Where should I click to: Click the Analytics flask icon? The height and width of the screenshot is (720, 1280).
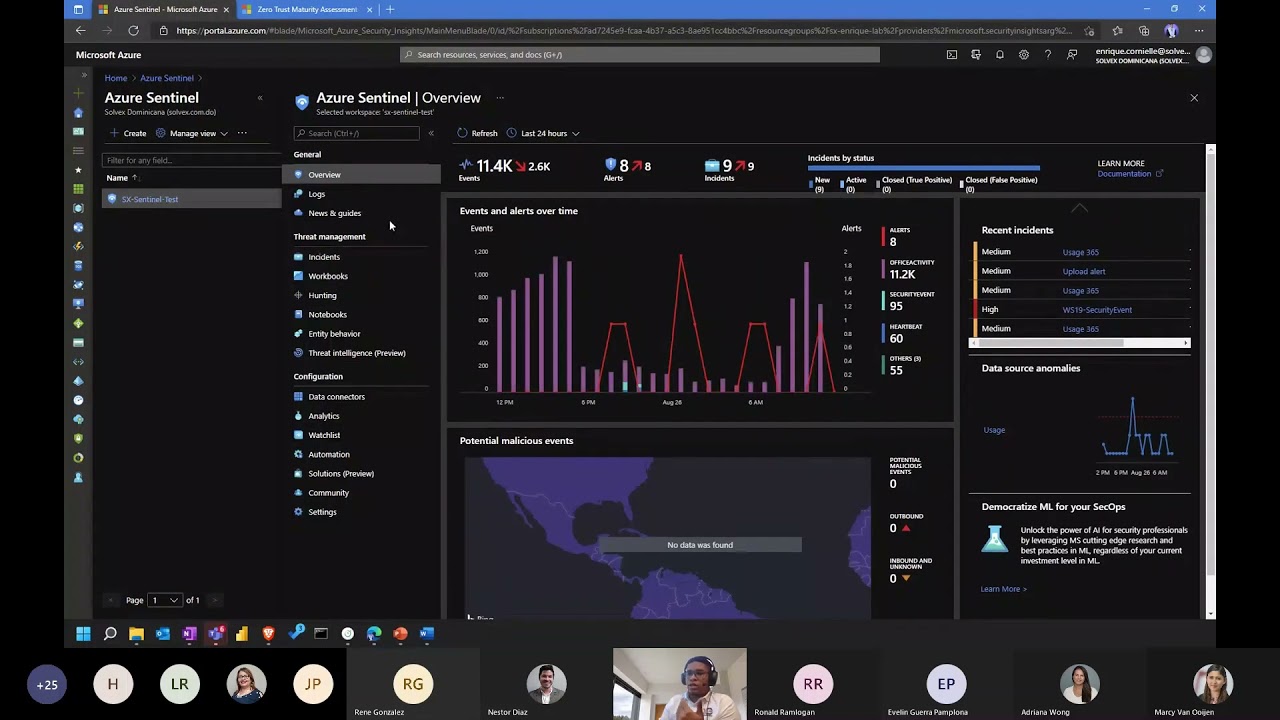298,416
